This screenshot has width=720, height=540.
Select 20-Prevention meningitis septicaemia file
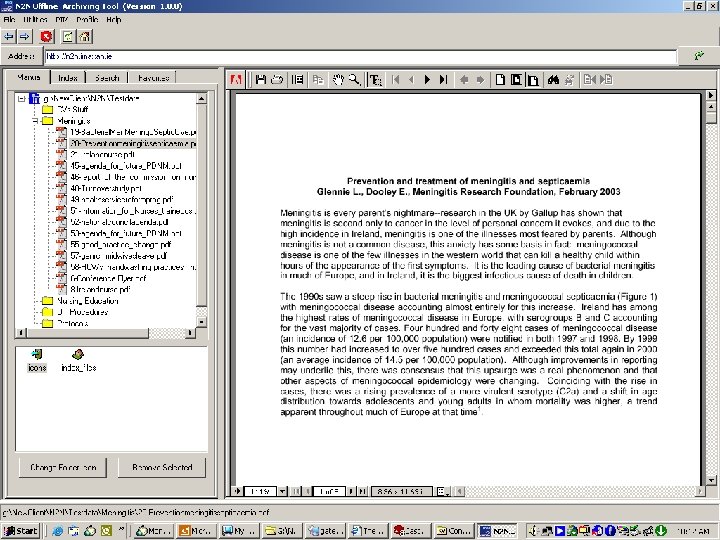click(x=133, y=143)
